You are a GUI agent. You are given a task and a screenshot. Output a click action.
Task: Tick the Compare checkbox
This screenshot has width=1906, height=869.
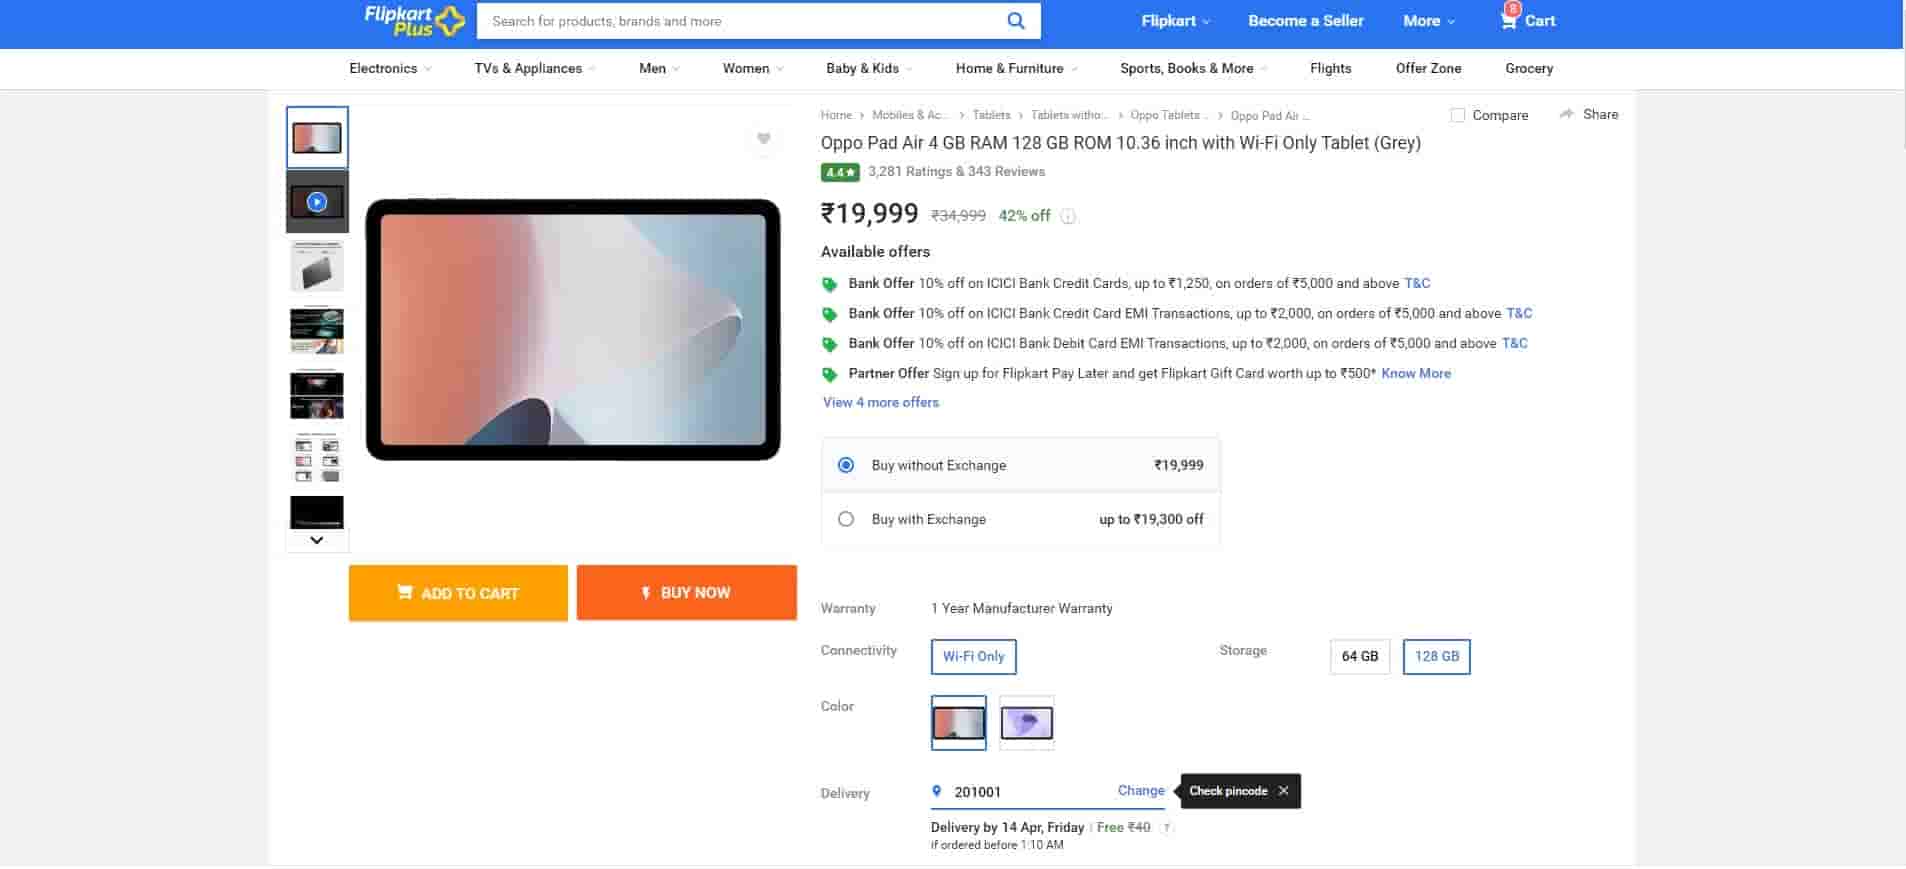point(1457,115)
